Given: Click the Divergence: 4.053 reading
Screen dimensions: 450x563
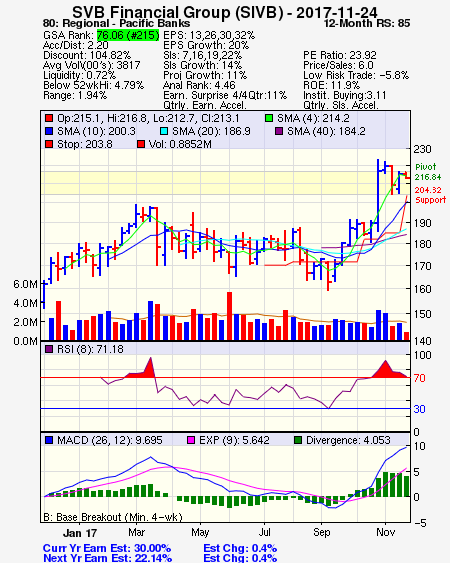Looking at the screenshot, I should pyautogui.click(x=348, y=440).
